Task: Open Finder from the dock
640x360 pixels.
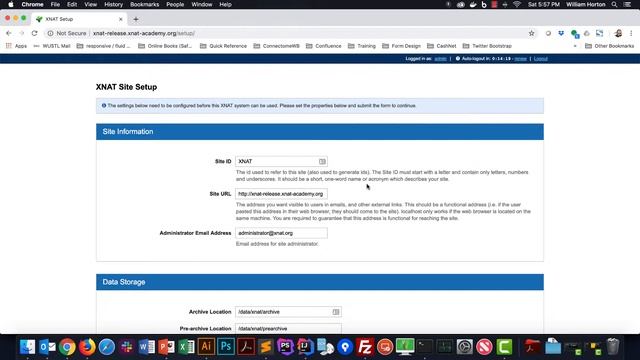Action: coord(27,347)
